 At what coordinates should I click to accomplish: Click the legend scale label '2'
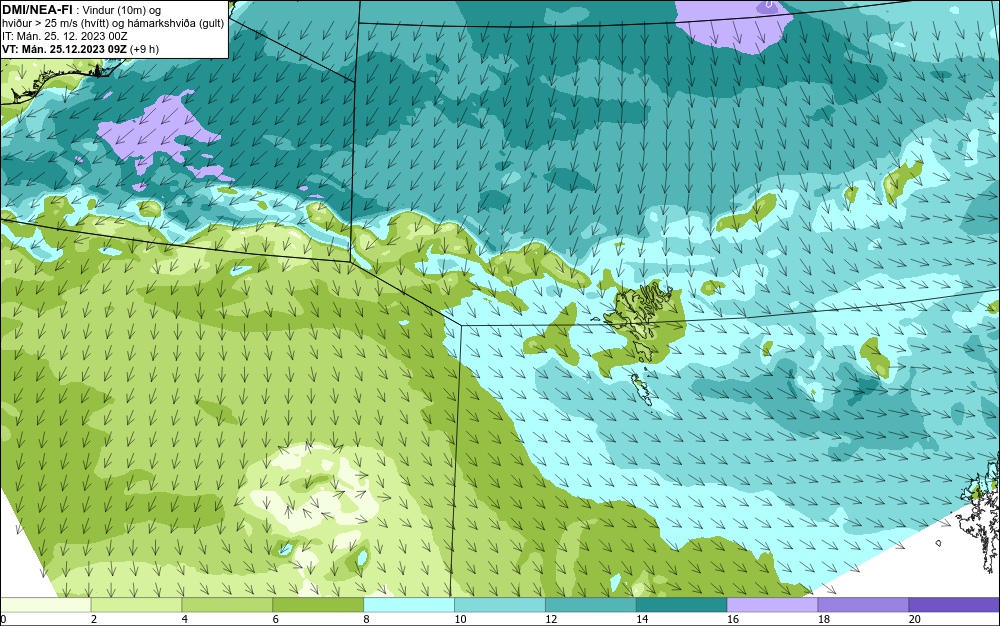(94, 619)
